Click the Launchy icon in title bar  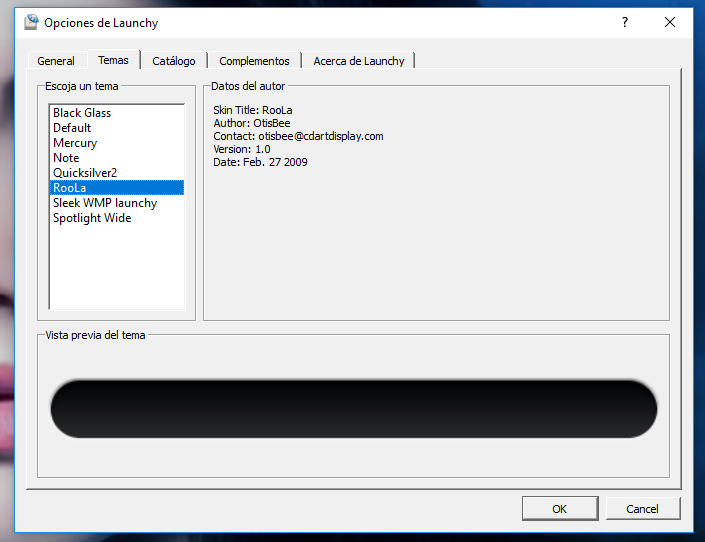point(31,22)
